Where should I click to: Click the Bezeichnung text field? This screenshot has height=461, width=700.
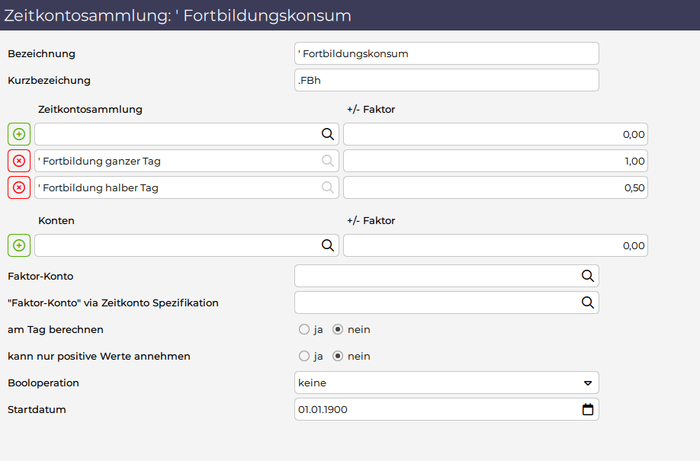point(446,54)
